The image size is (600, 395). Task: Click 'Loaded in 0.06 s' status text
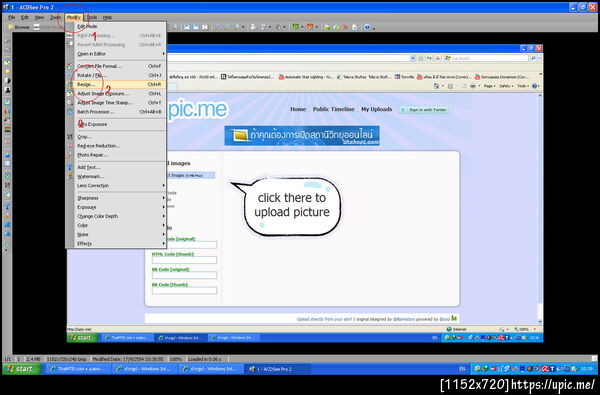pos(205,359)
